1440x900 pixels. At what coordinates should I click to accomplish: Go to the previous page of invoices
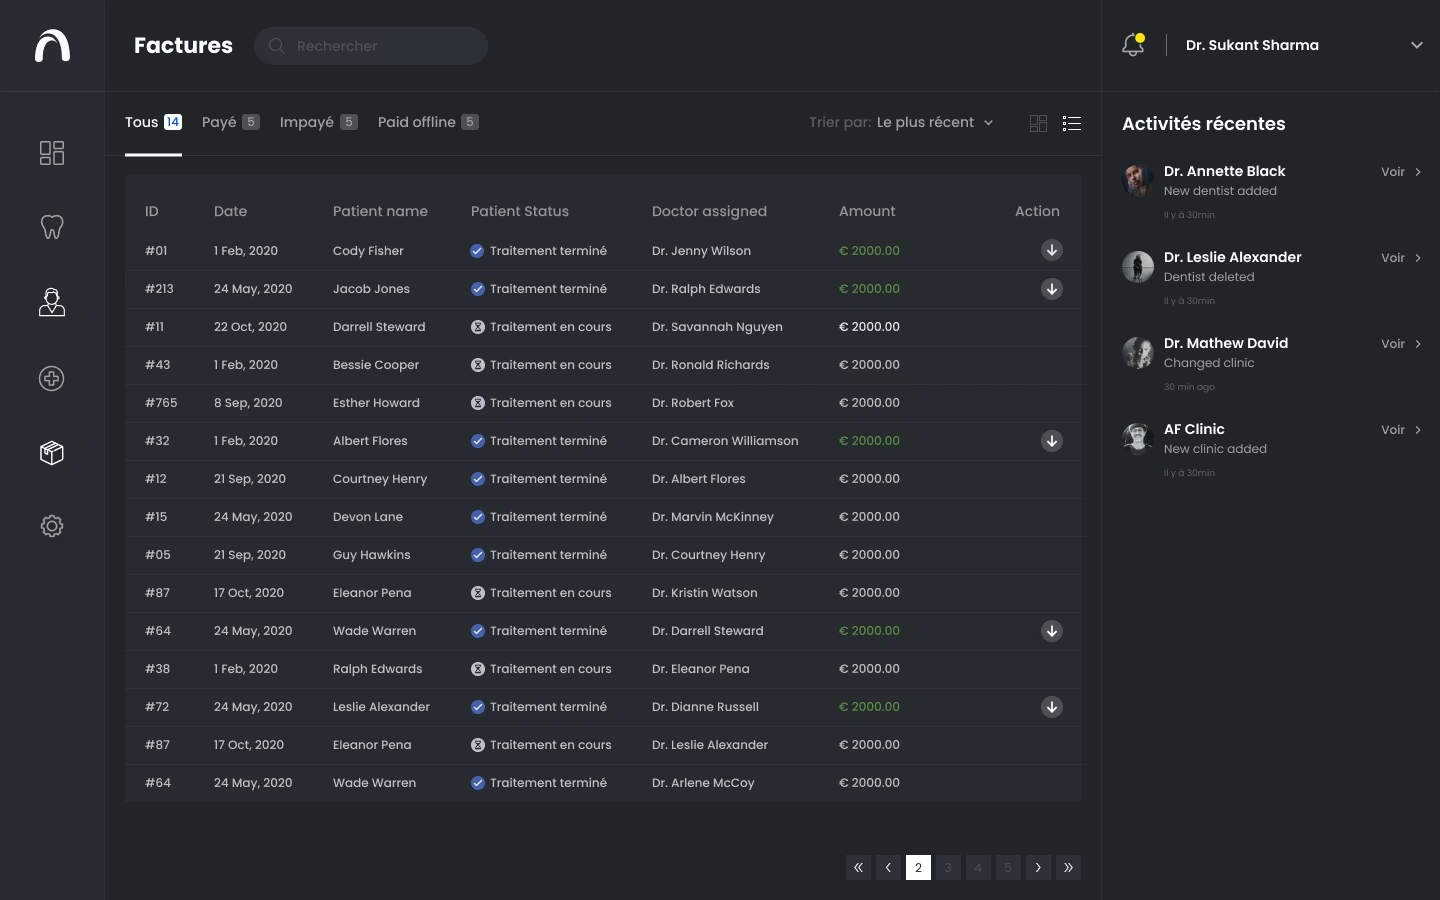[888, 868]
